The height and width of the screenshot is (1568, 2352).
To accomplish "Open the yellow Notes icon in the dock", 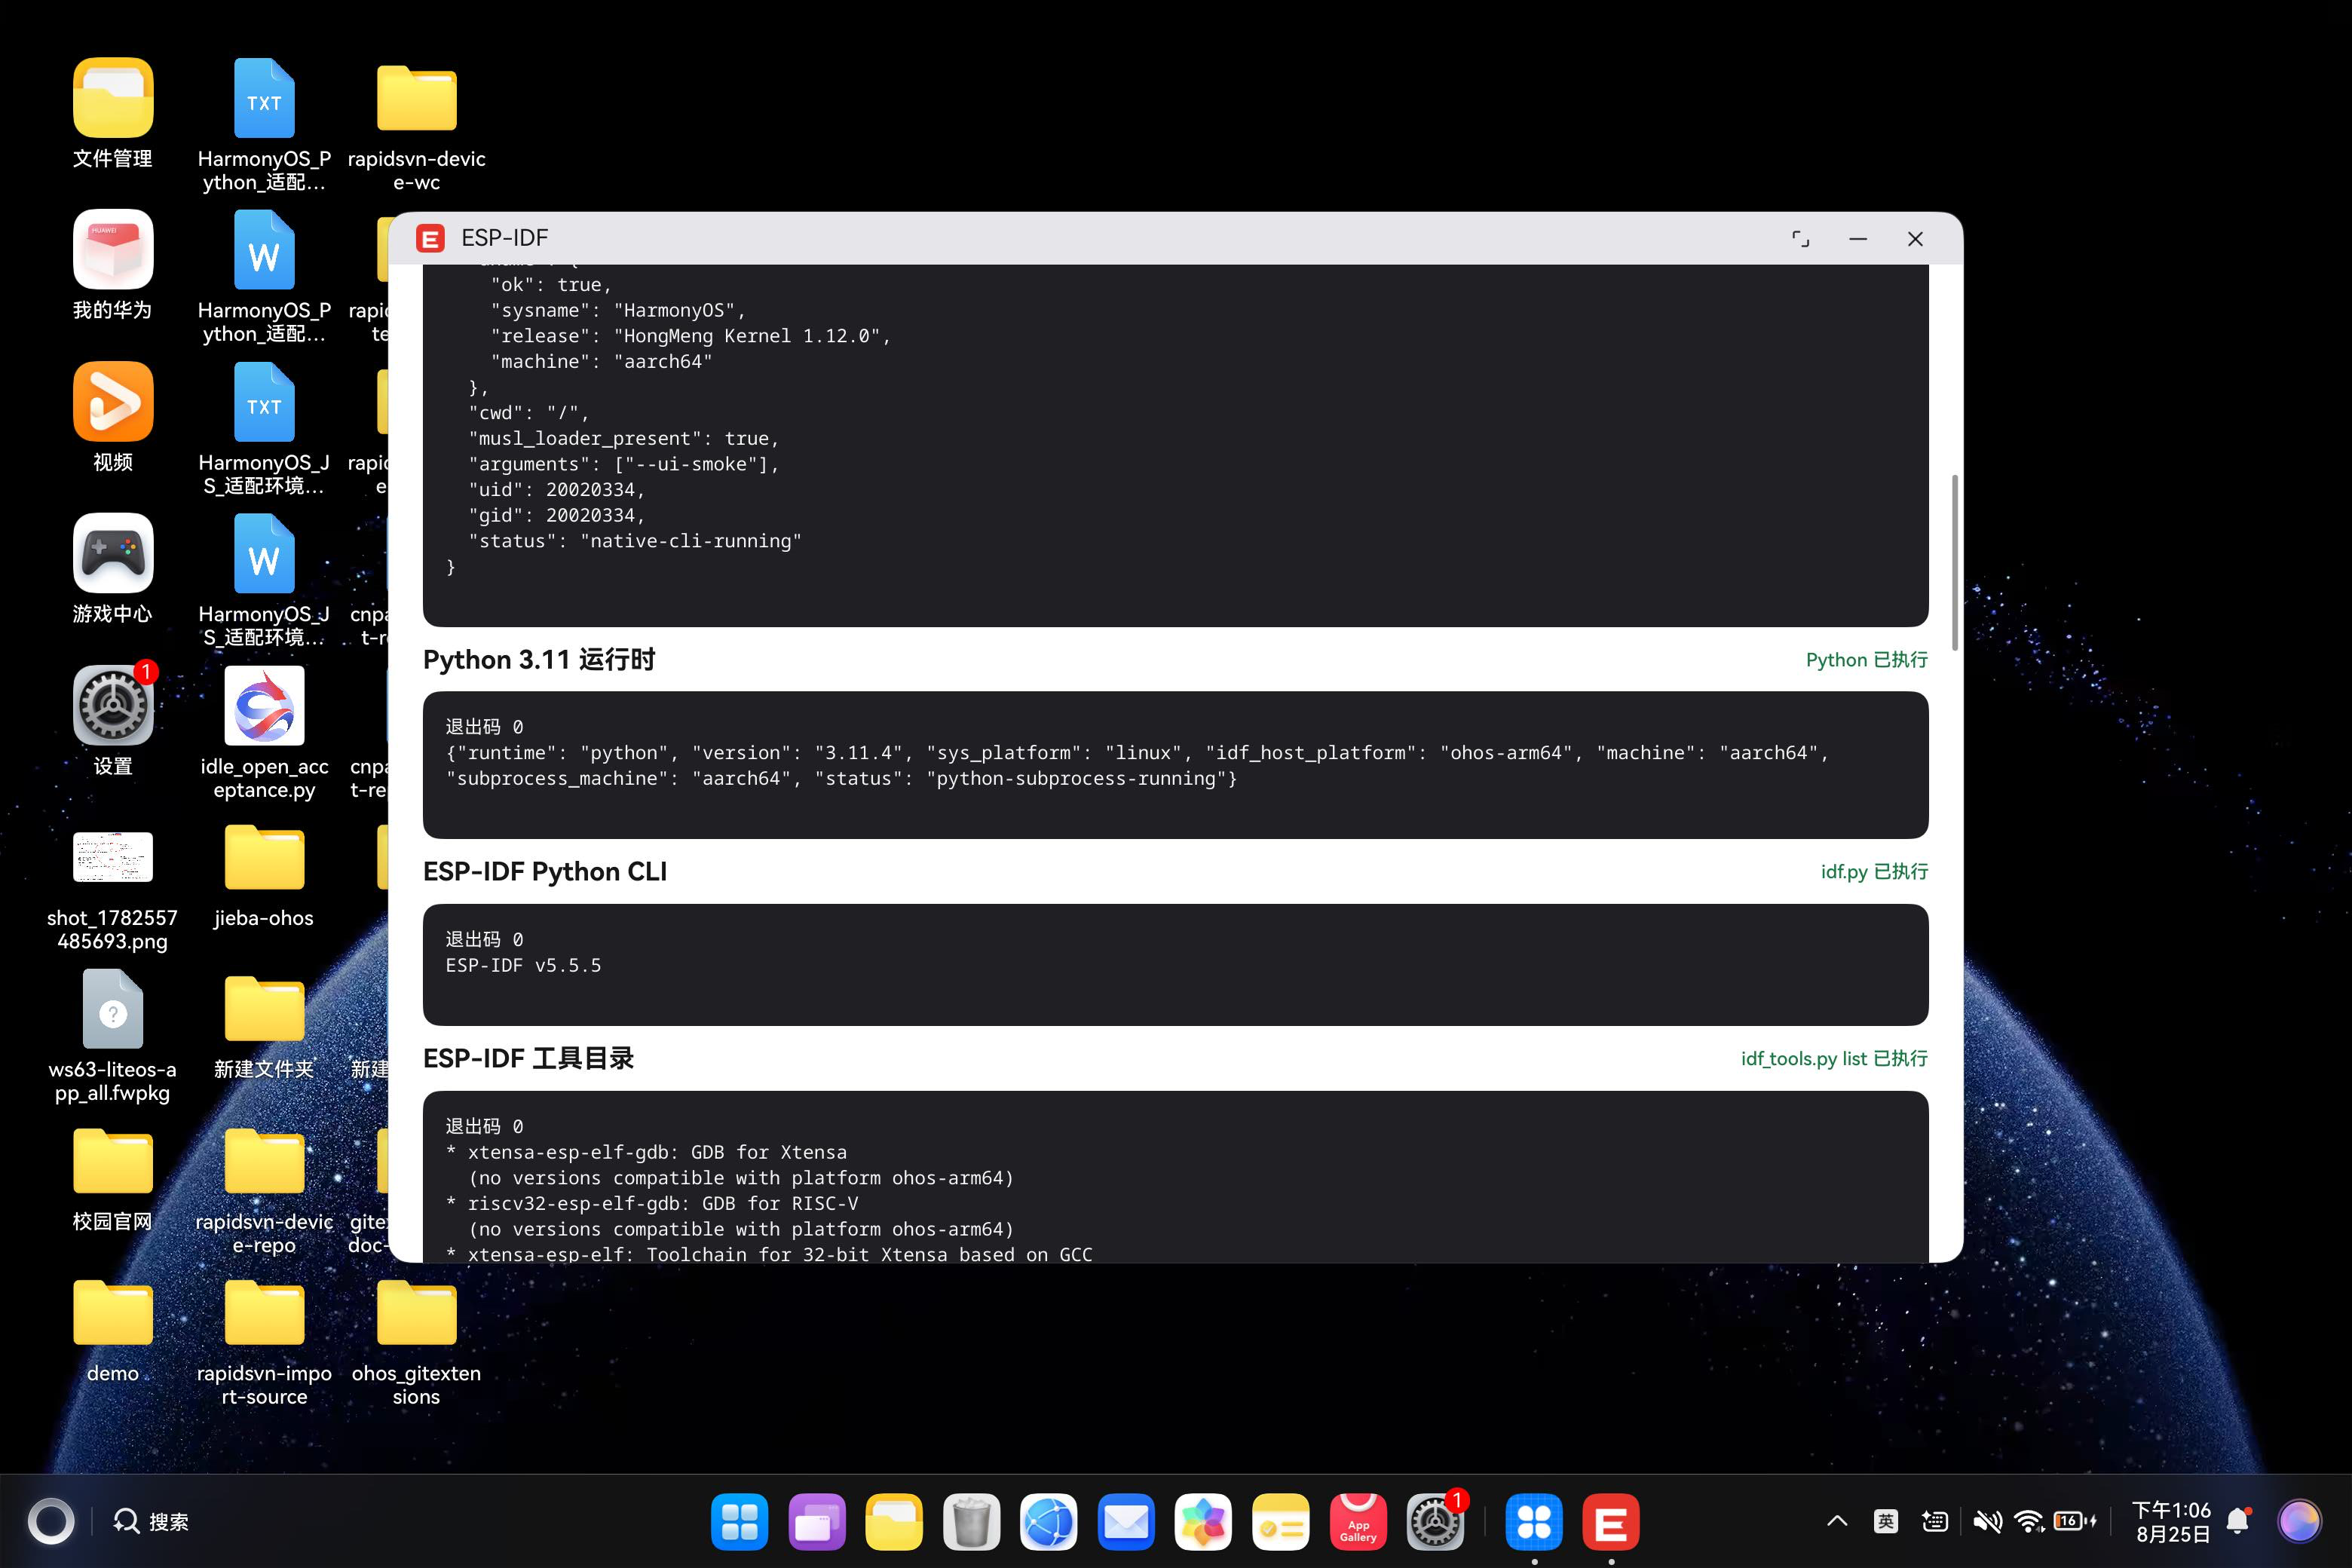I will 1280,1521.
